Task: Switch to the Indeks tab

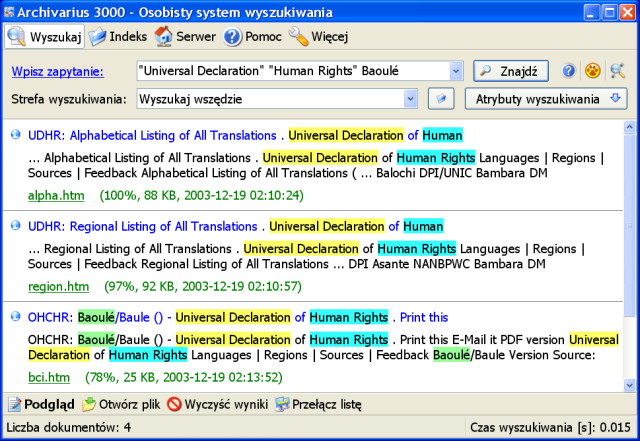Action: pos(118,37)
